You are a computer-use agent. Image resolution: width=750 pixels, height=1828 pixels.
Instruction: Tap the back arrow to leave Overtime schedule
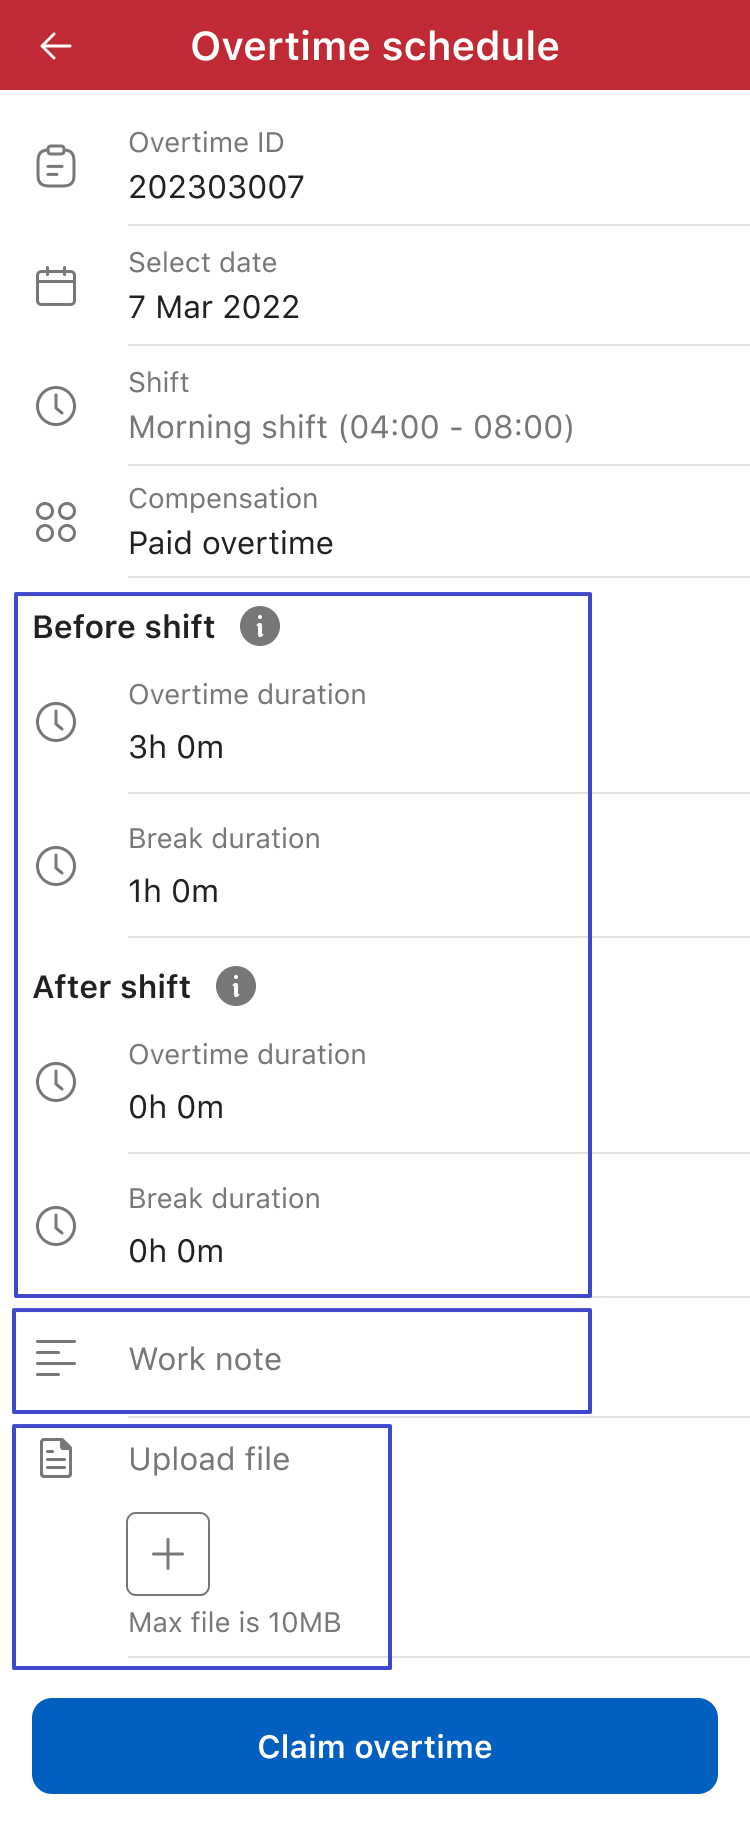55,45
